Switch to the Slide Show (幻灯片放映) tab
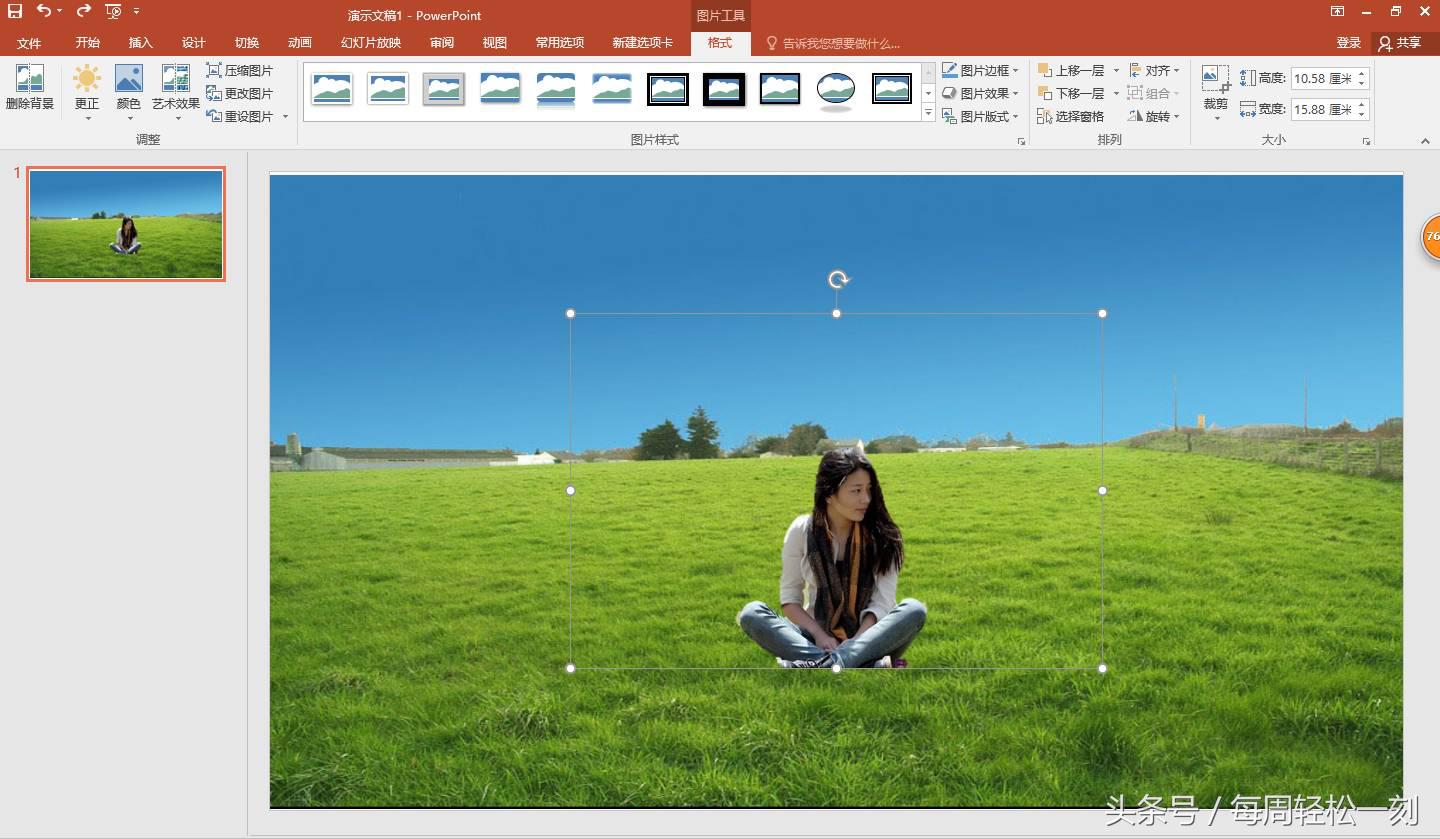Viewport: 1440px width, 839px height. pos(370,43)
